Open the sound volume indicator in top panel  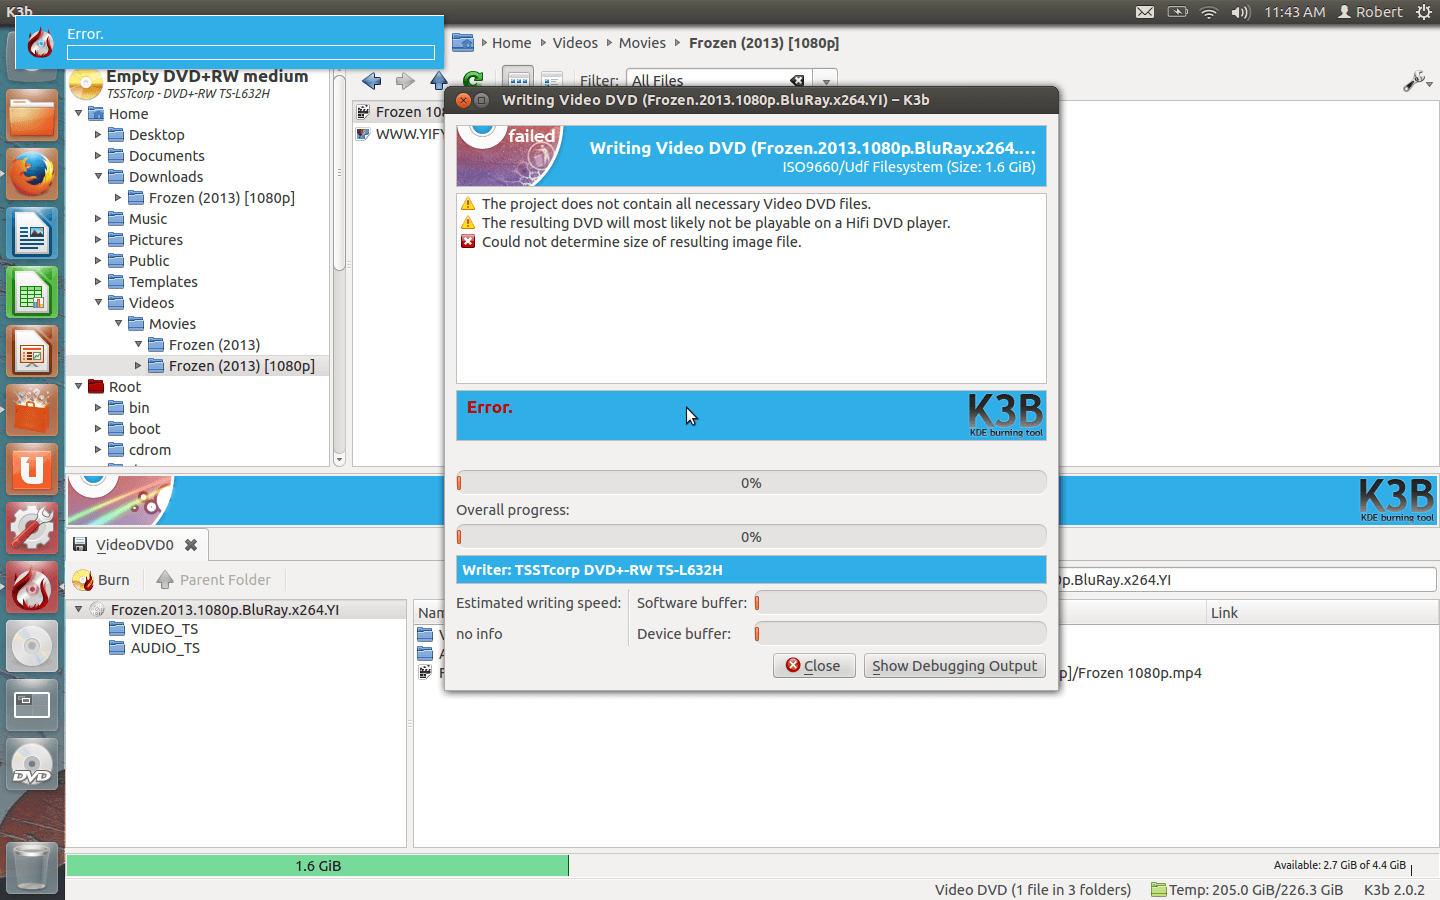pyautogui.click(x=1241, y=12)
